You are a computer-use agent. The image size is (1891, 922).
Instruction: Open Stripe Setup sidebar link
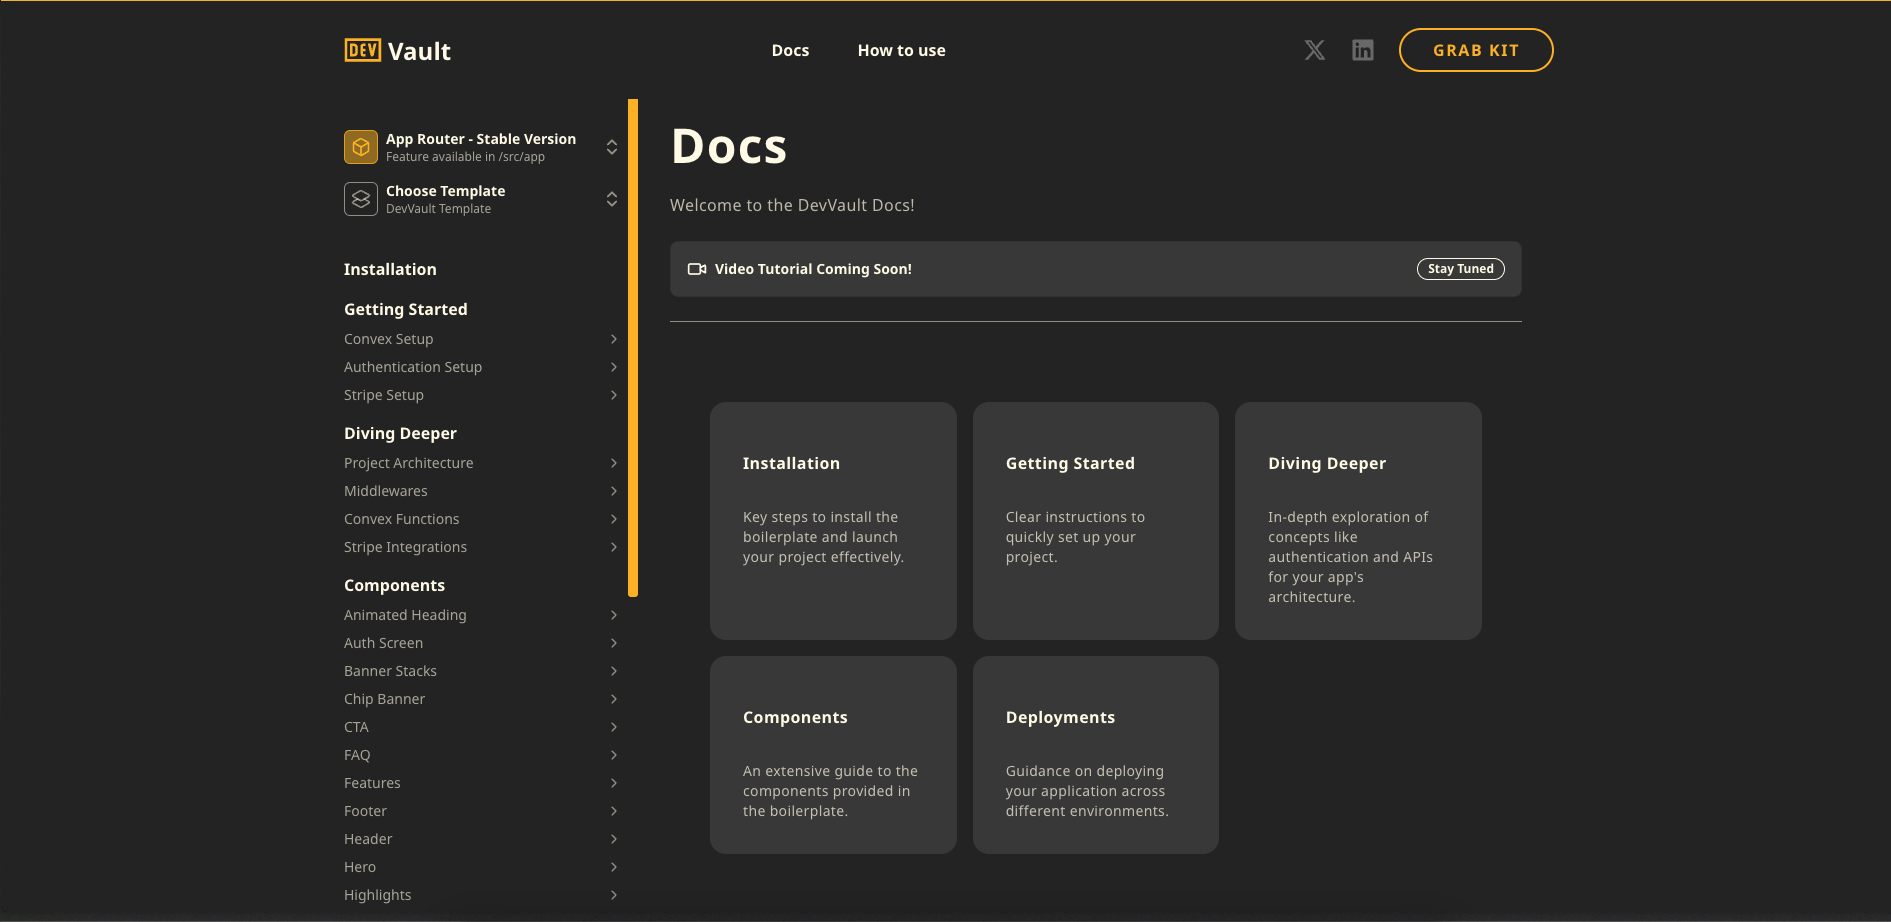384,395
